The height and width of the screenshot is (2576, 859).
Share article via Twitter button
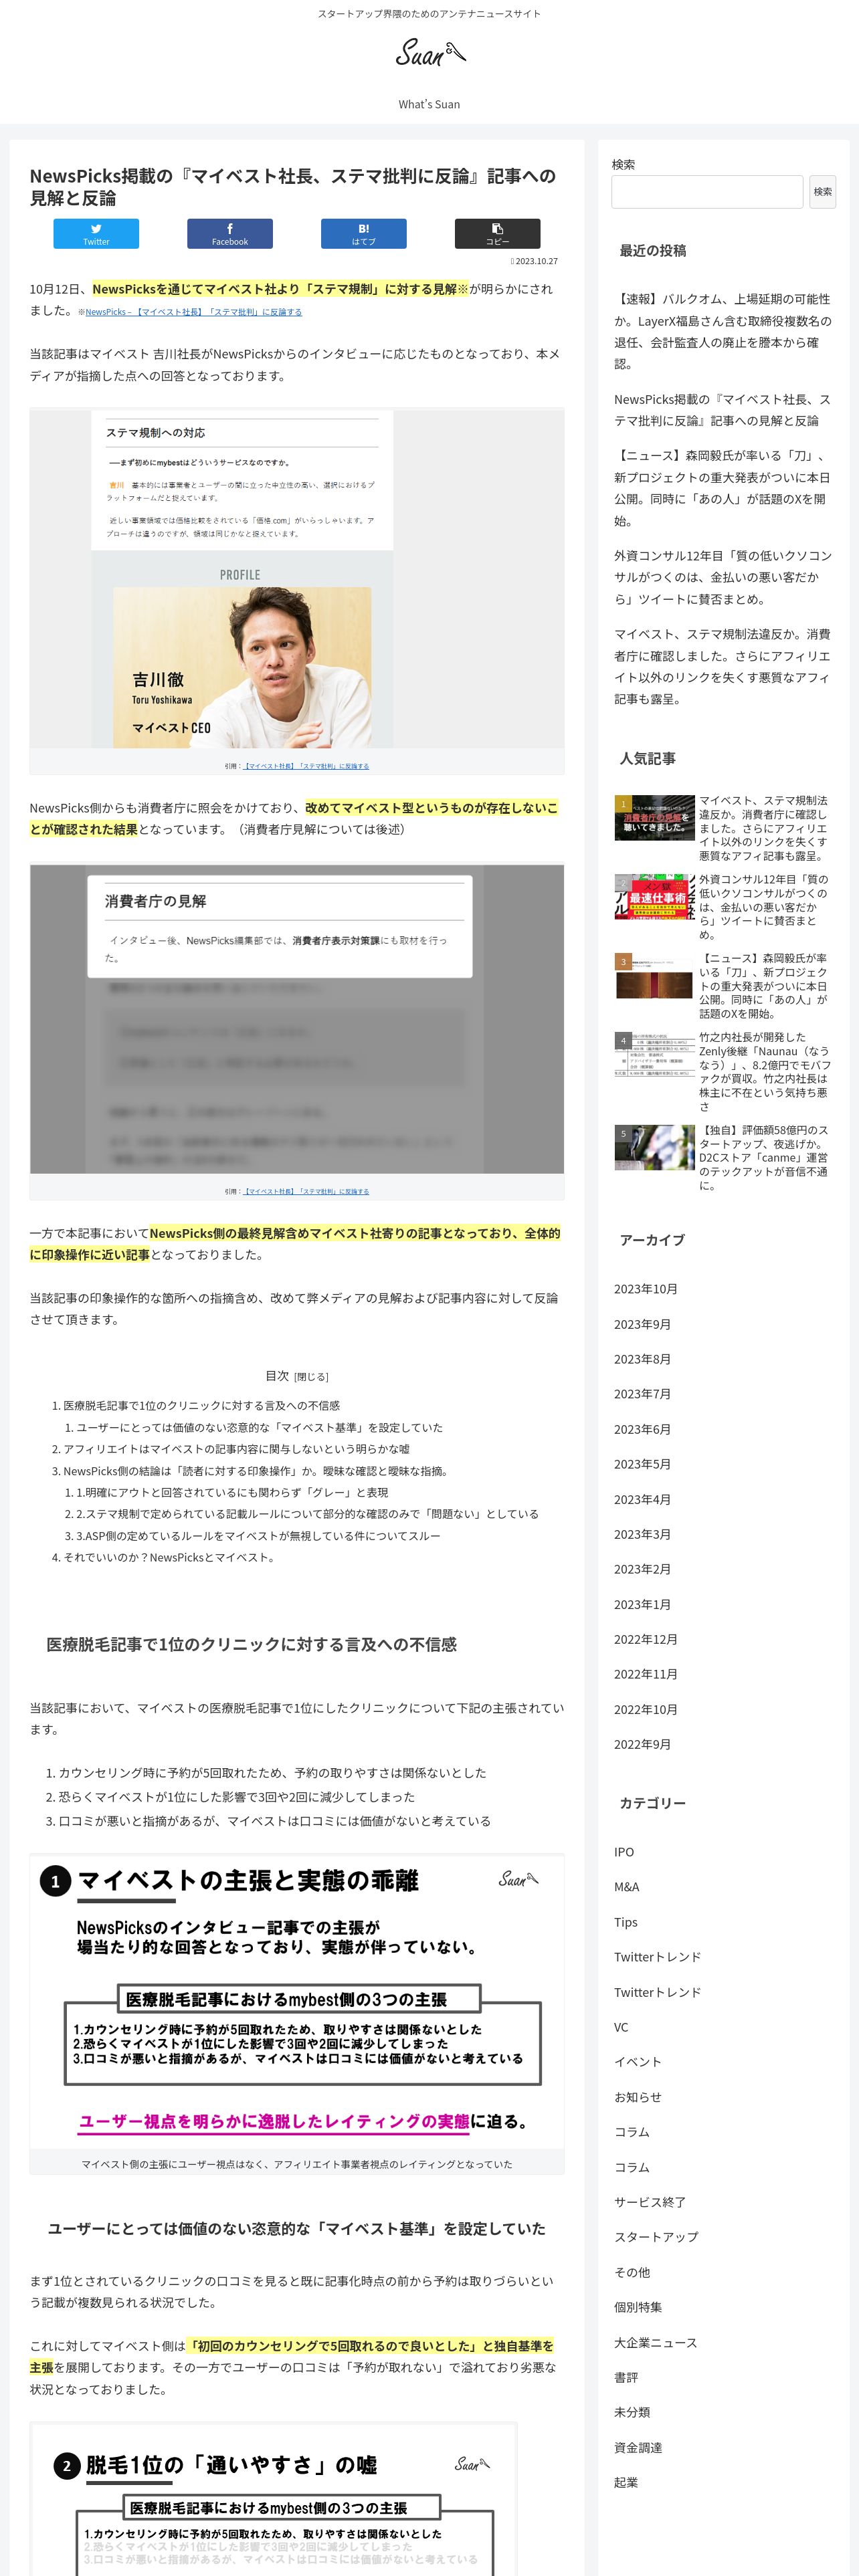click(x=96, y=233)
